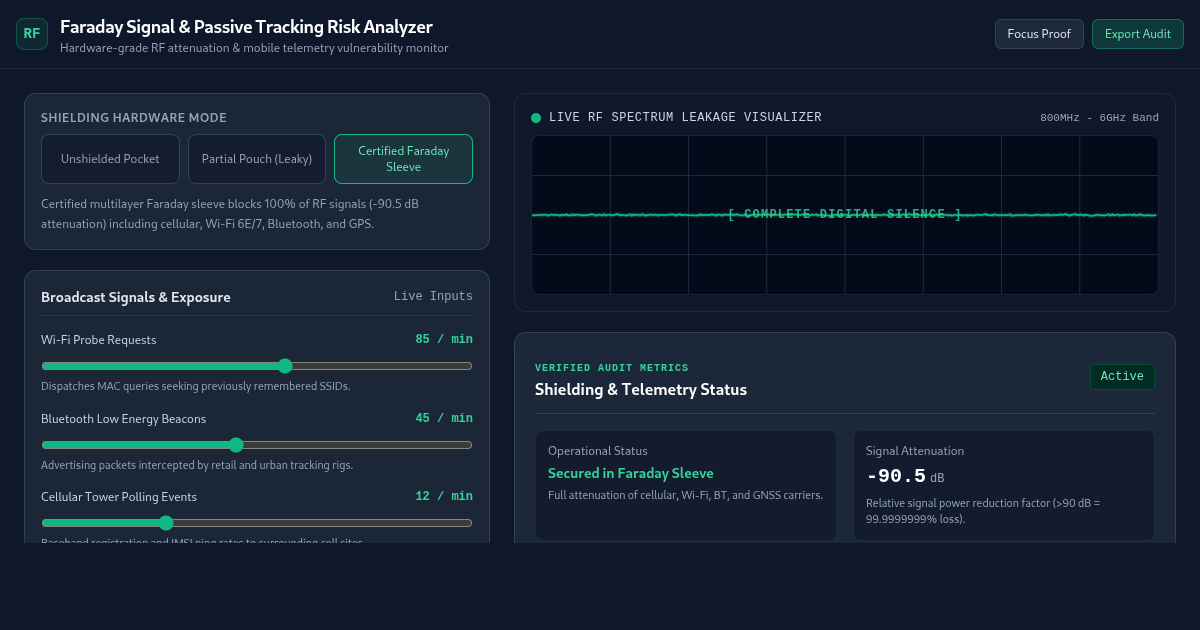This screenshot has width=1200, height=630.
Task: Click the "COMPLETE DIGITAL SILENCE" overlay text
Action: point(845,214)
